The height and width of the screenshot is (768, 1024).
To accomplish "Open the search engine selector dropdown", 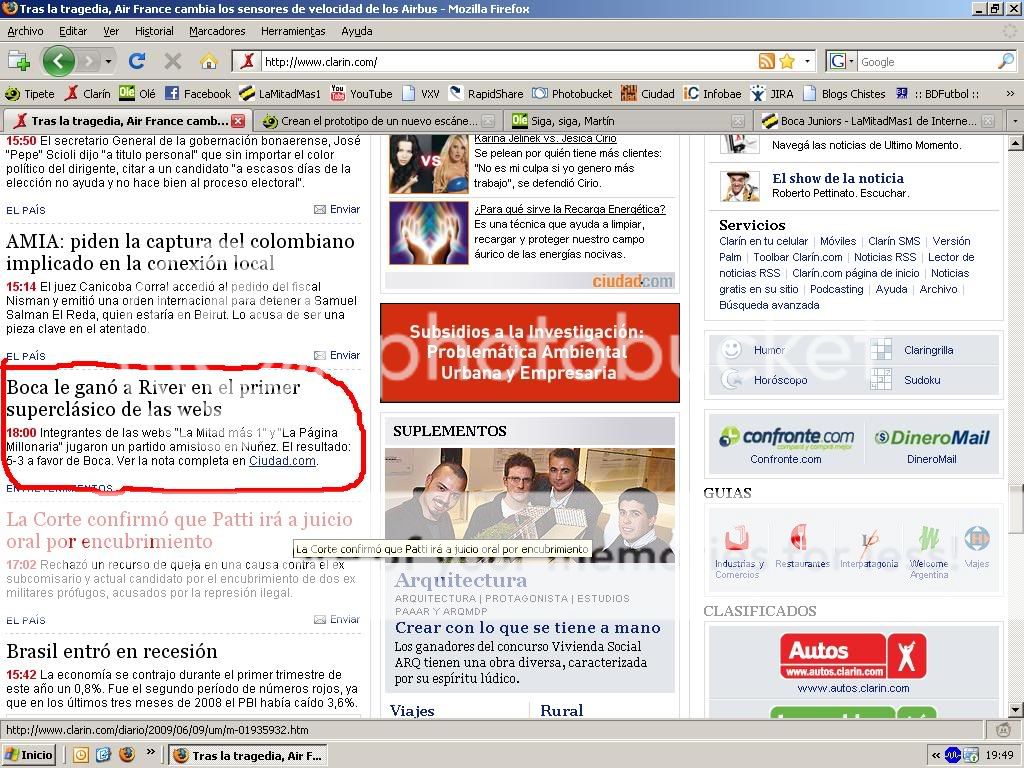I will tap(851, 61).
